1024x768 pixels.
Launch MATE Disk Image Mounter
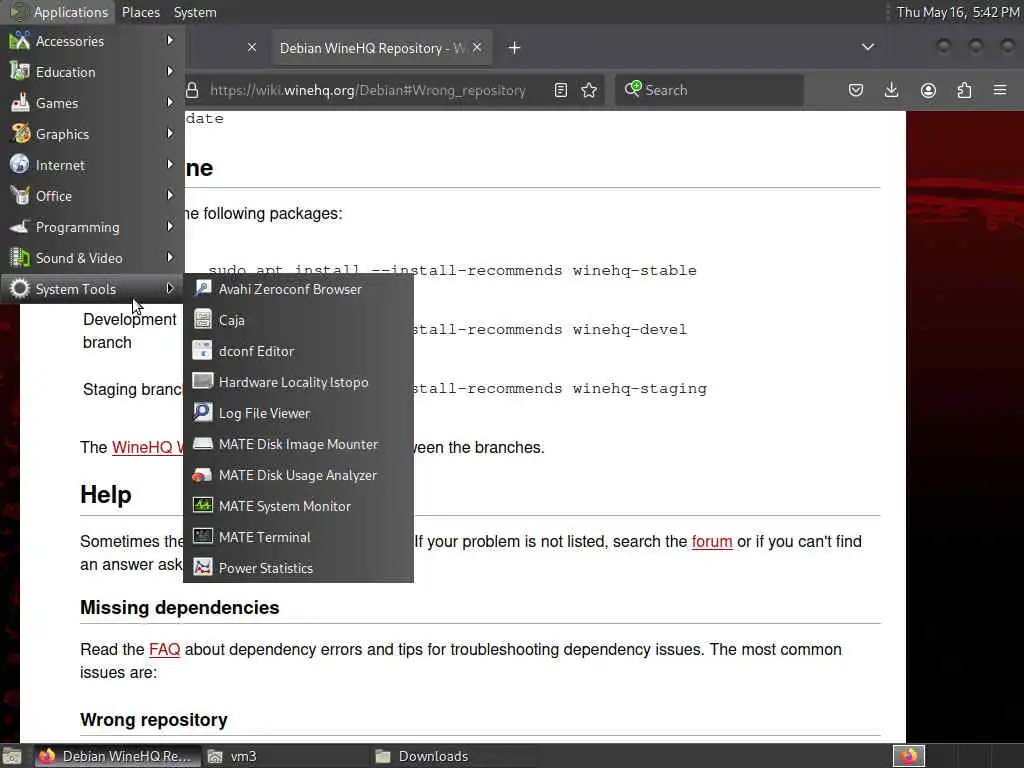[298, 444]
